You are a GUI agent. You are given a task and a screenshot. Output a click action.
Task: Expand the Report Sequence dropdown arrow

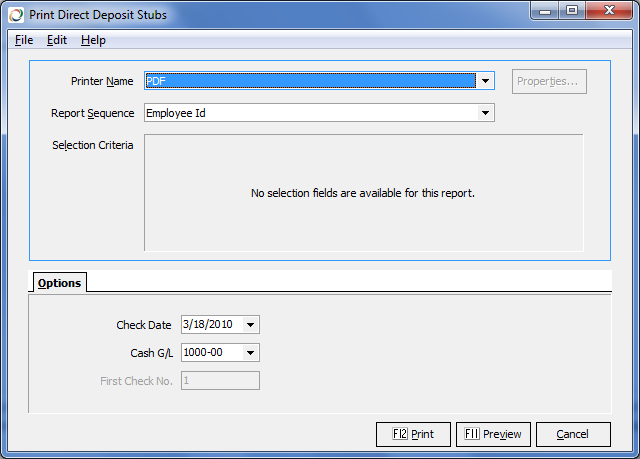(x=485, y=113)
